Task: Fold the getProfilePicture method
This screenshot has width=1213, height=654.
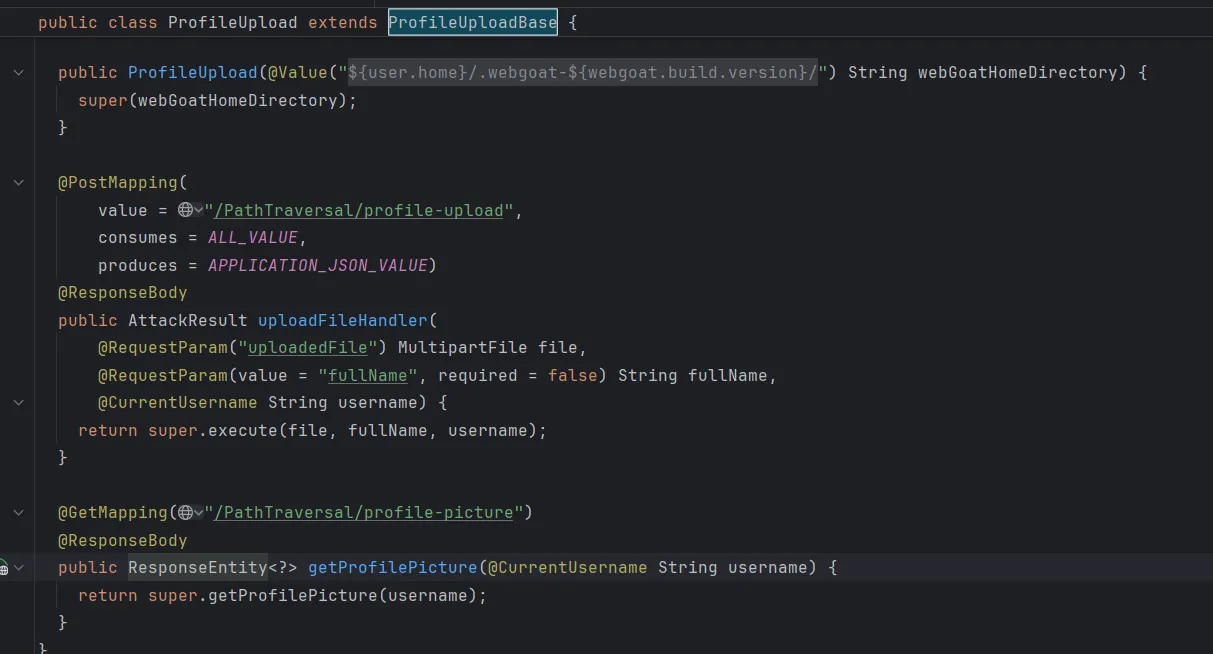Action: pos(18,568)
